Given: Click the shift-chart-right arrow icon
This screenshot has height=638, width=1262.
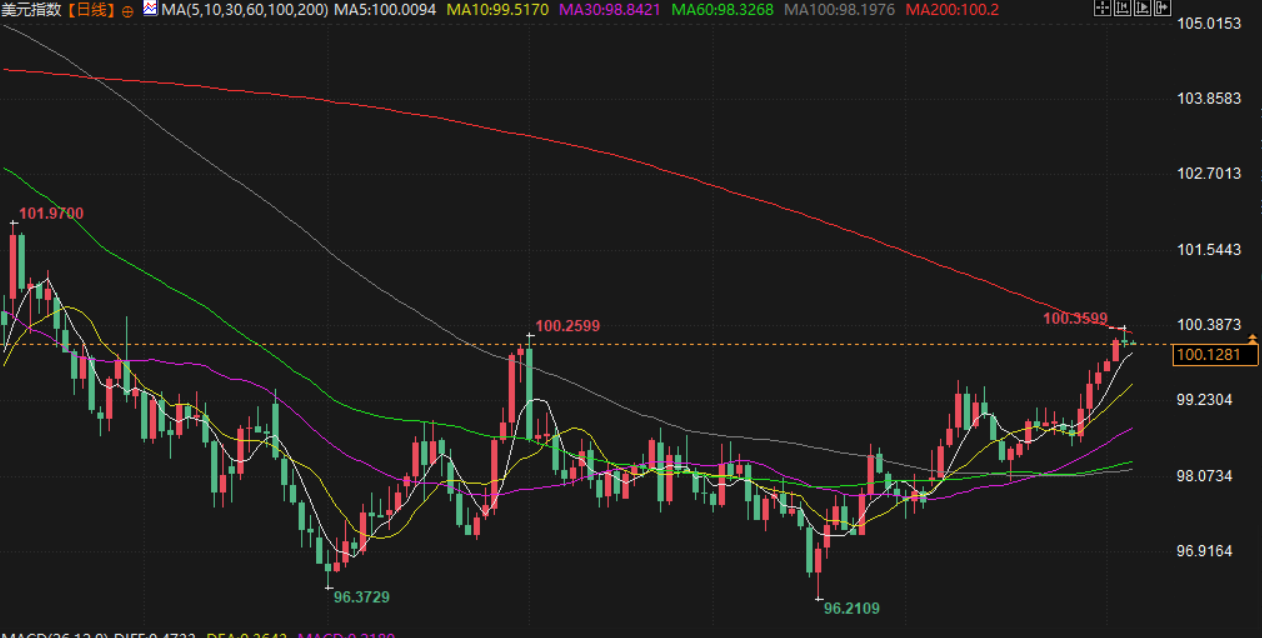Looking at the screenshot, I should tap(1162, 8).
